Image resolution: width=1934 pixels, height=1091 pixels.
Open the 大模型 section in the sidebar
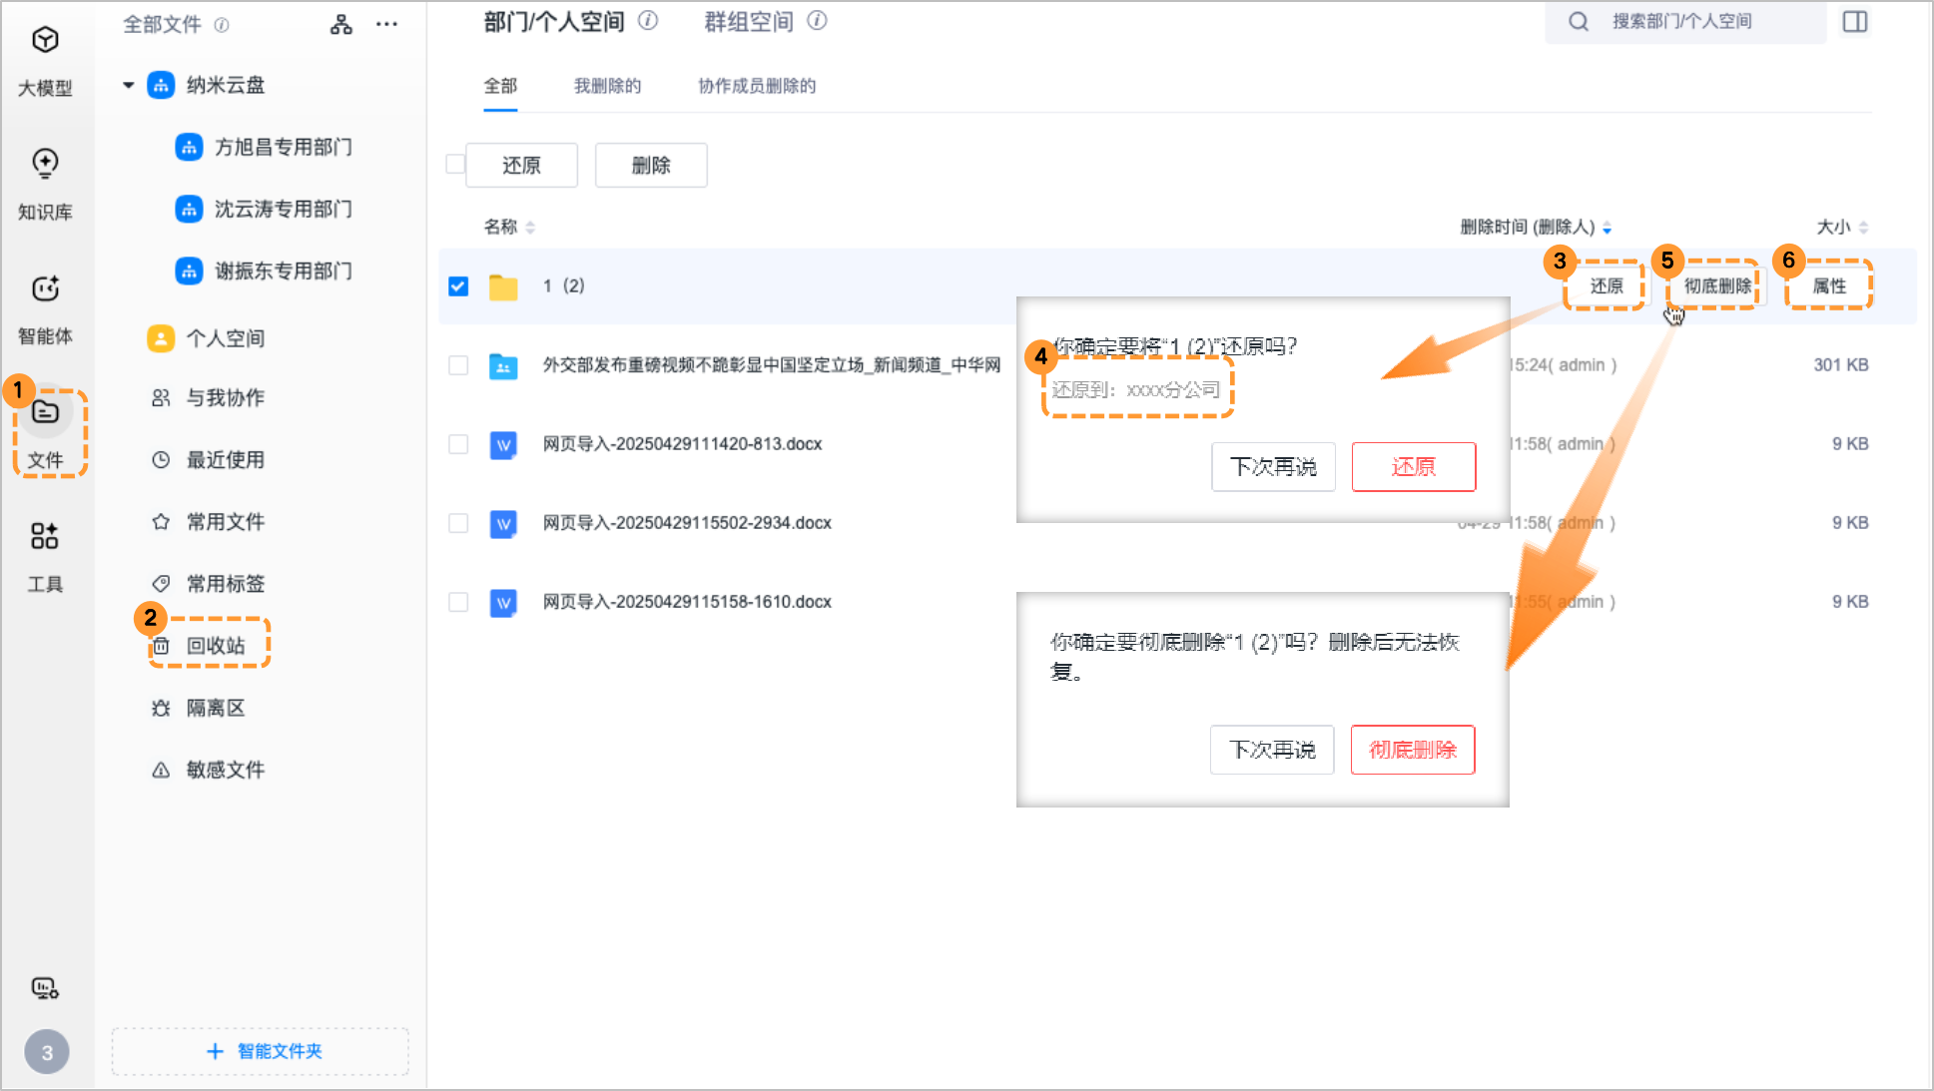(45, 62)
